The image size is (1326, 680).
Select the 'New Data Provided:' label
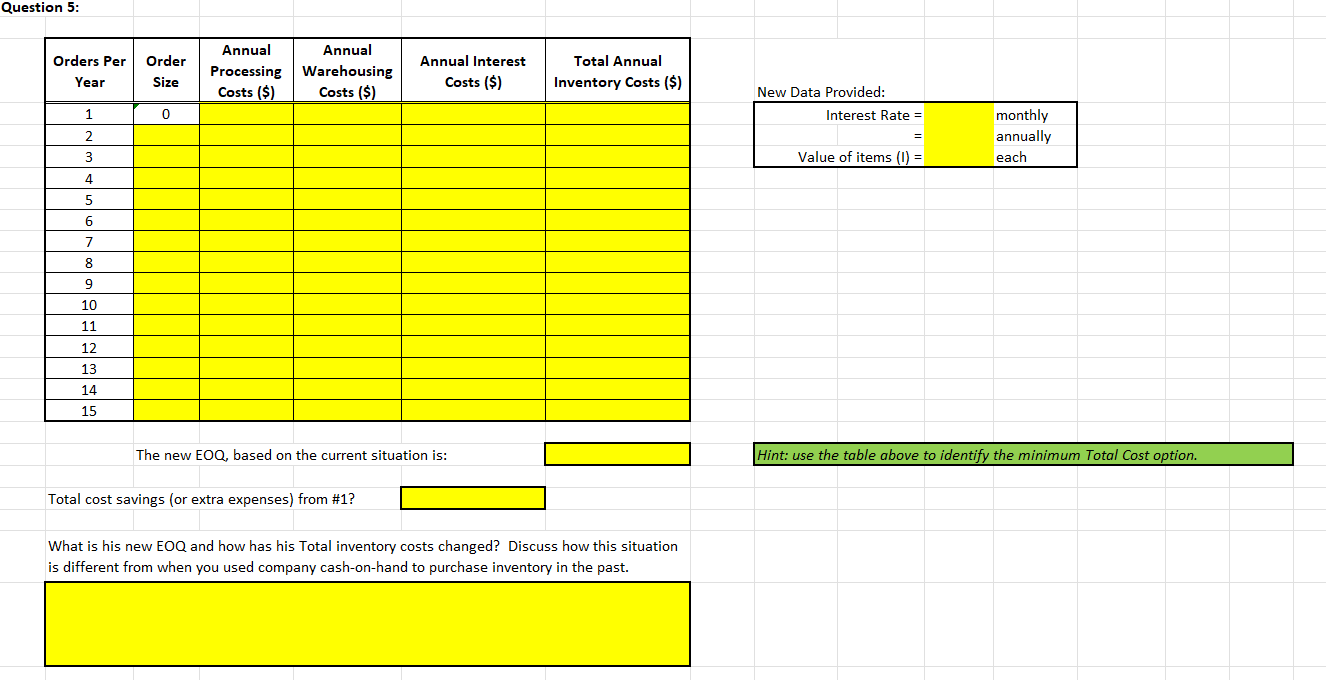(x=821, y=92)
